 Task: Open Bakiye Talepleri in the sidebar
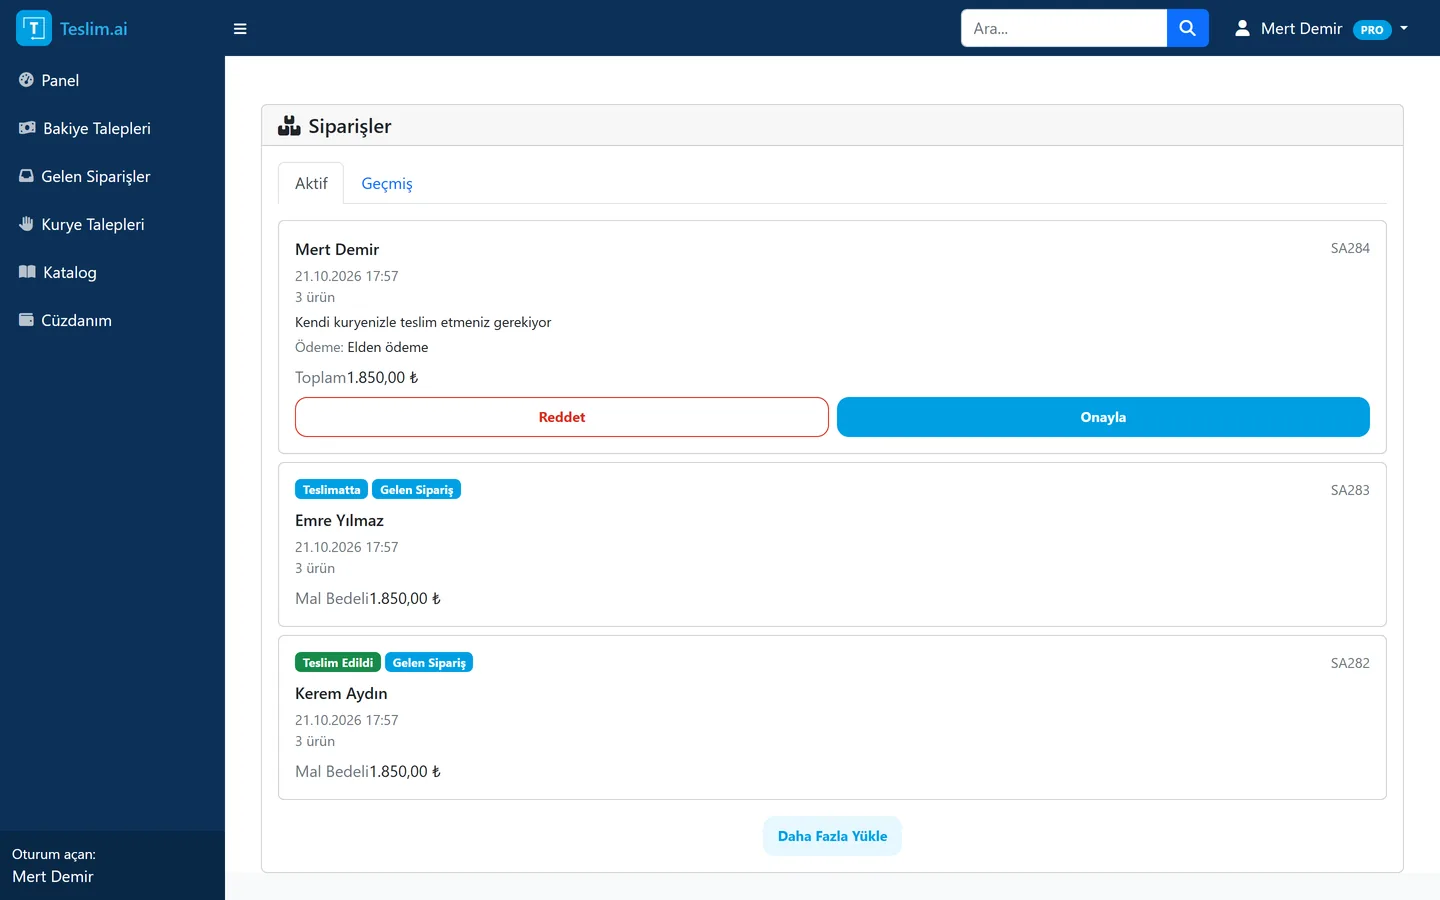tap(112, 128)
